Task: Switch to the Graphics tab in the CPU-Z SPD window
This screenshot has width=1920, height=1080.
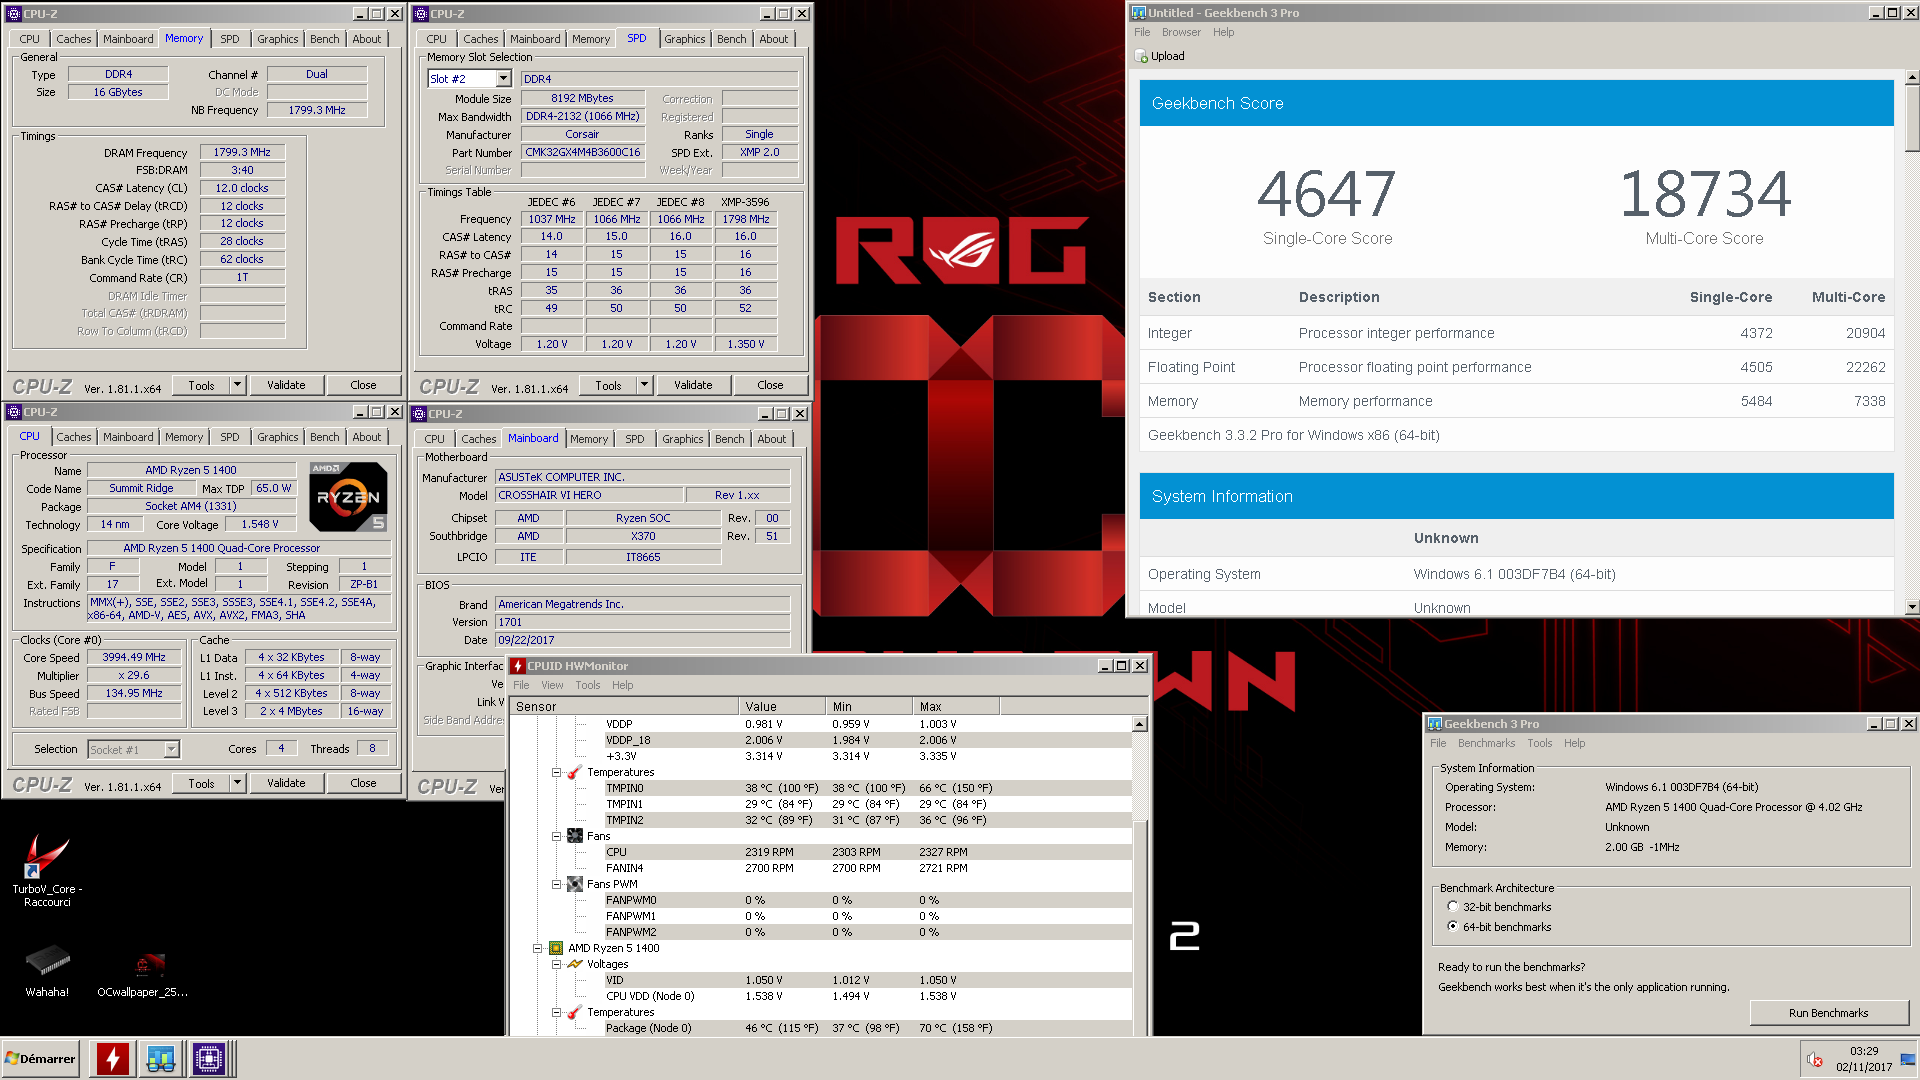Action: (685, 39)
